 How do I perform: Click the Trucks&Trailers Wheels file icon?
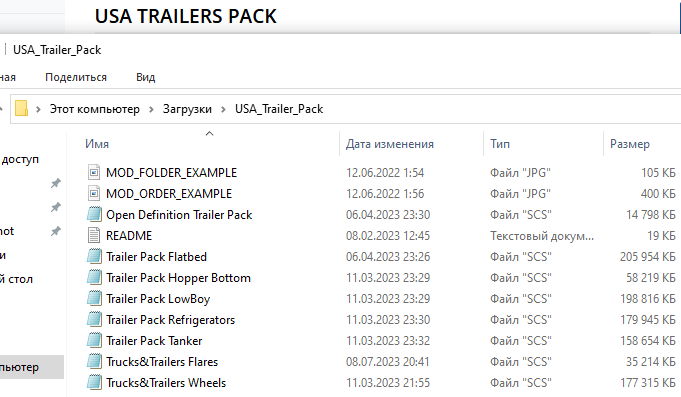tap(94, 383)
